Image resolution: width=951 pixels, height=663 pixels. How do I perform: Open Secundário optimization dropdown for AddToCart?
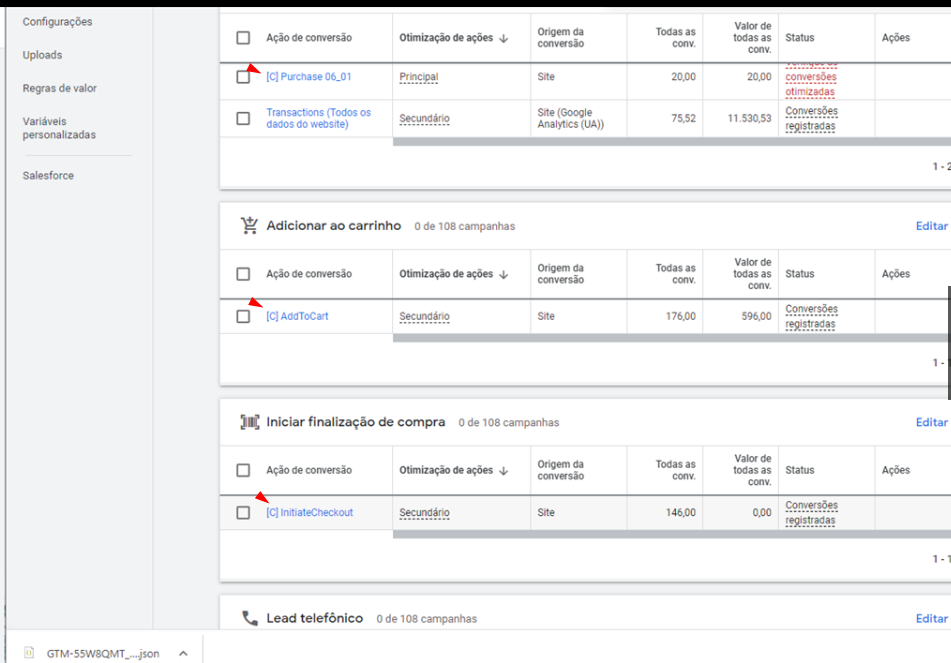pos(424,316)
